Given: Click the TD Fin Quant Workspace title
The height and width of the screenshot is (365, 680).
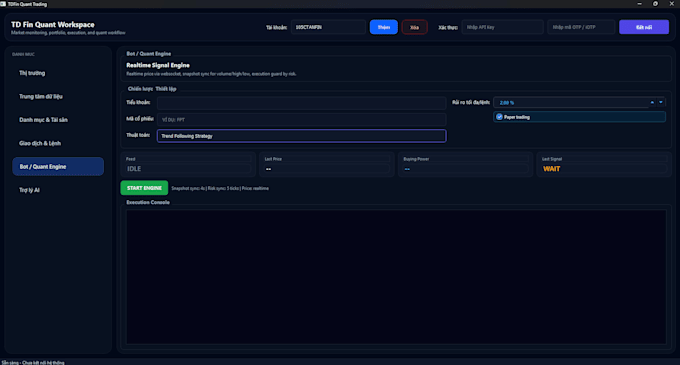Looking at the screenshot, I should coord(52,25).
